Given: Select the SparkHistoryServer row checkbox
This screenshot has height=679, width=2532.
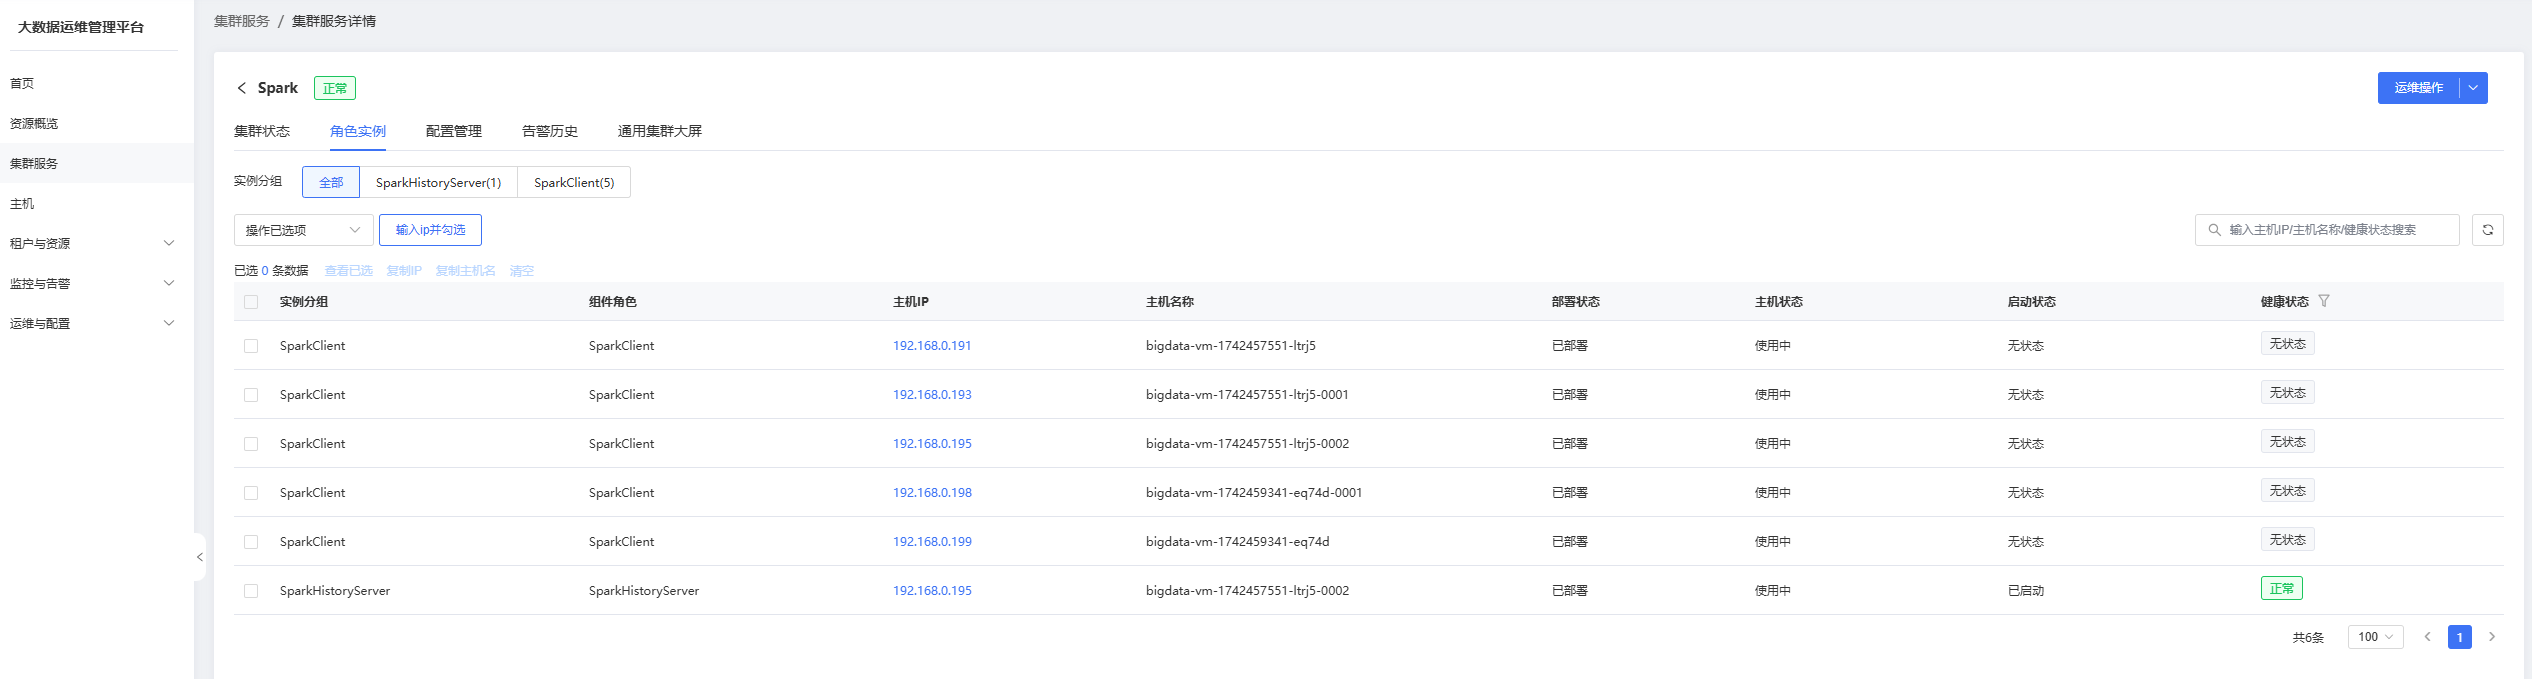Looking at the screenshot, I should click(251, 591).
